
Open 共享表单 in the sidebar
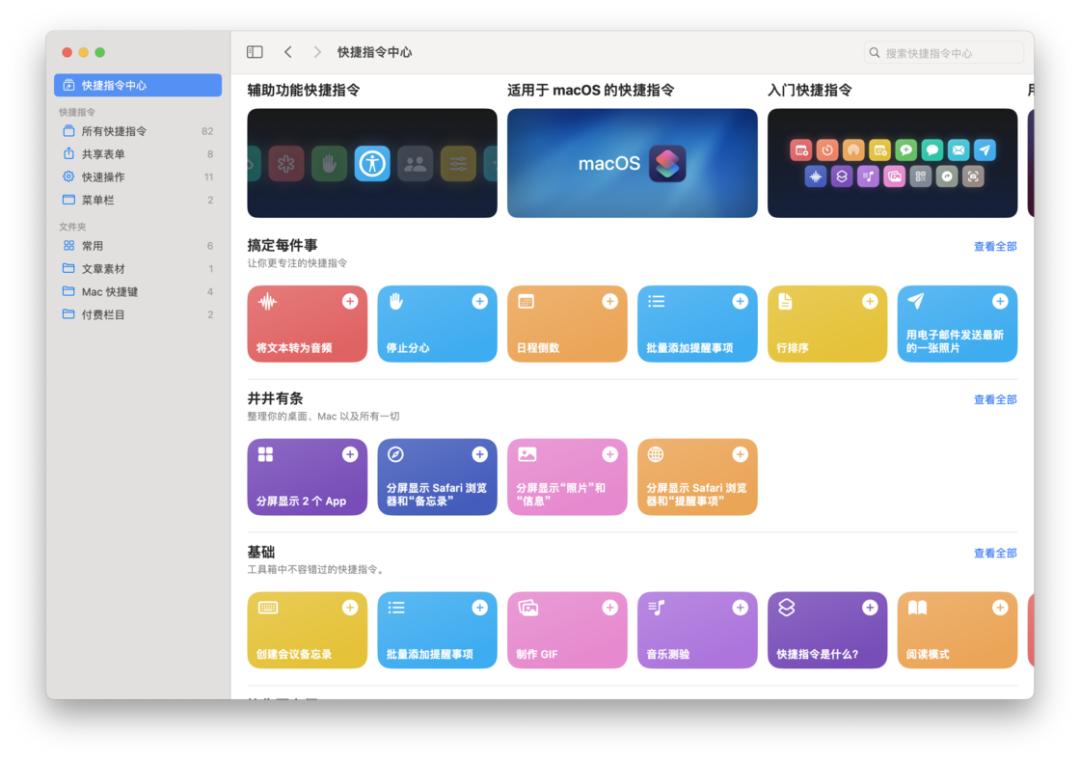tap(138, 154)
